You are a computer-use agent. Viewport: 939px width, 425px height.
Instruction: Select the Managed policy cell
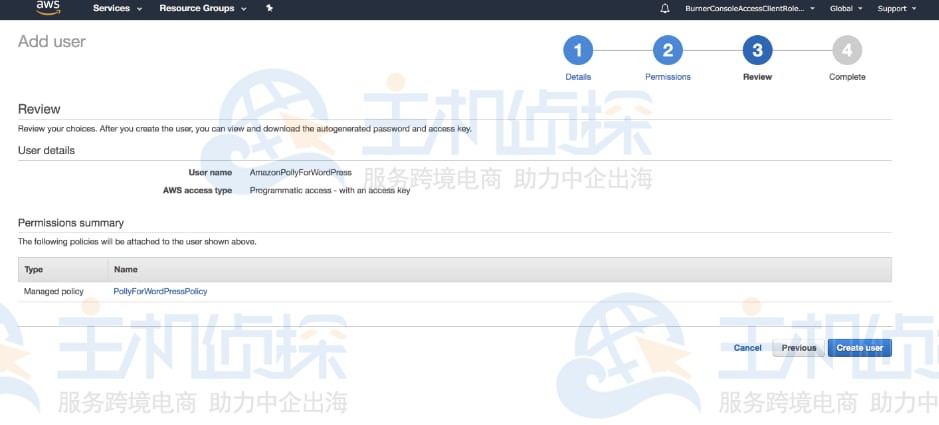54,292
